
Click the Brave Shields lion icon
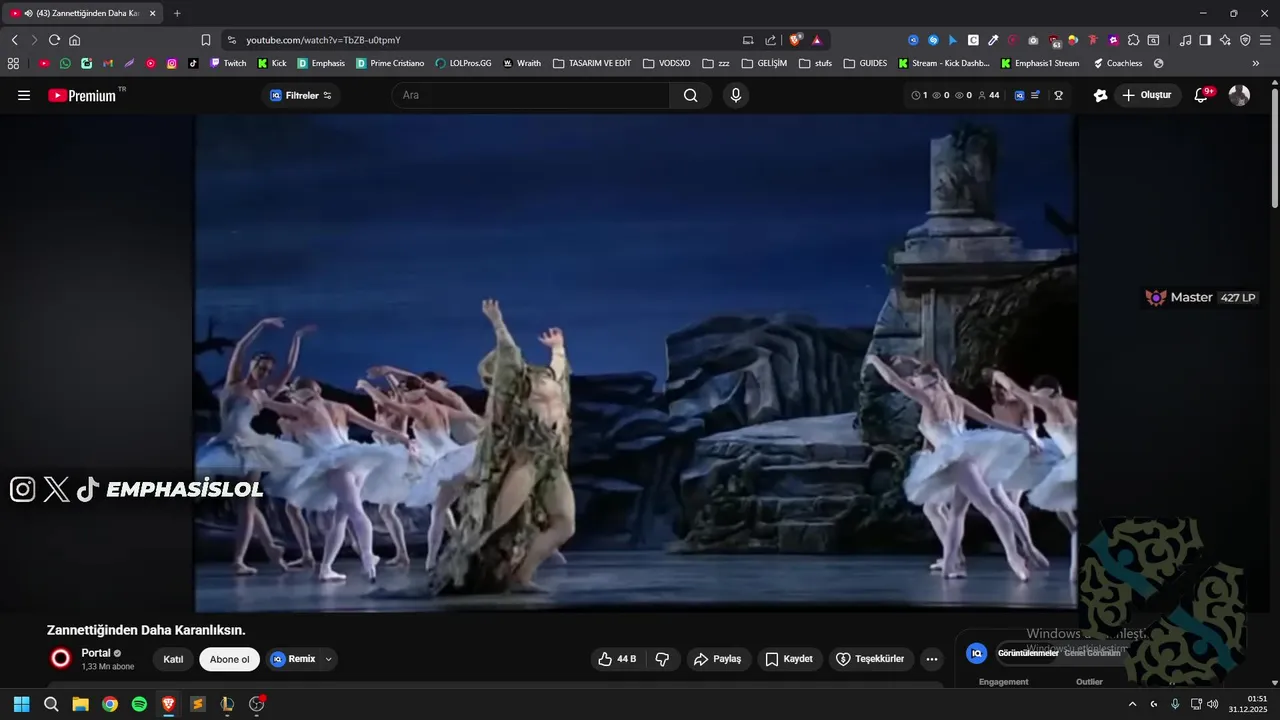pyautogui.click(x=796, y=40)
